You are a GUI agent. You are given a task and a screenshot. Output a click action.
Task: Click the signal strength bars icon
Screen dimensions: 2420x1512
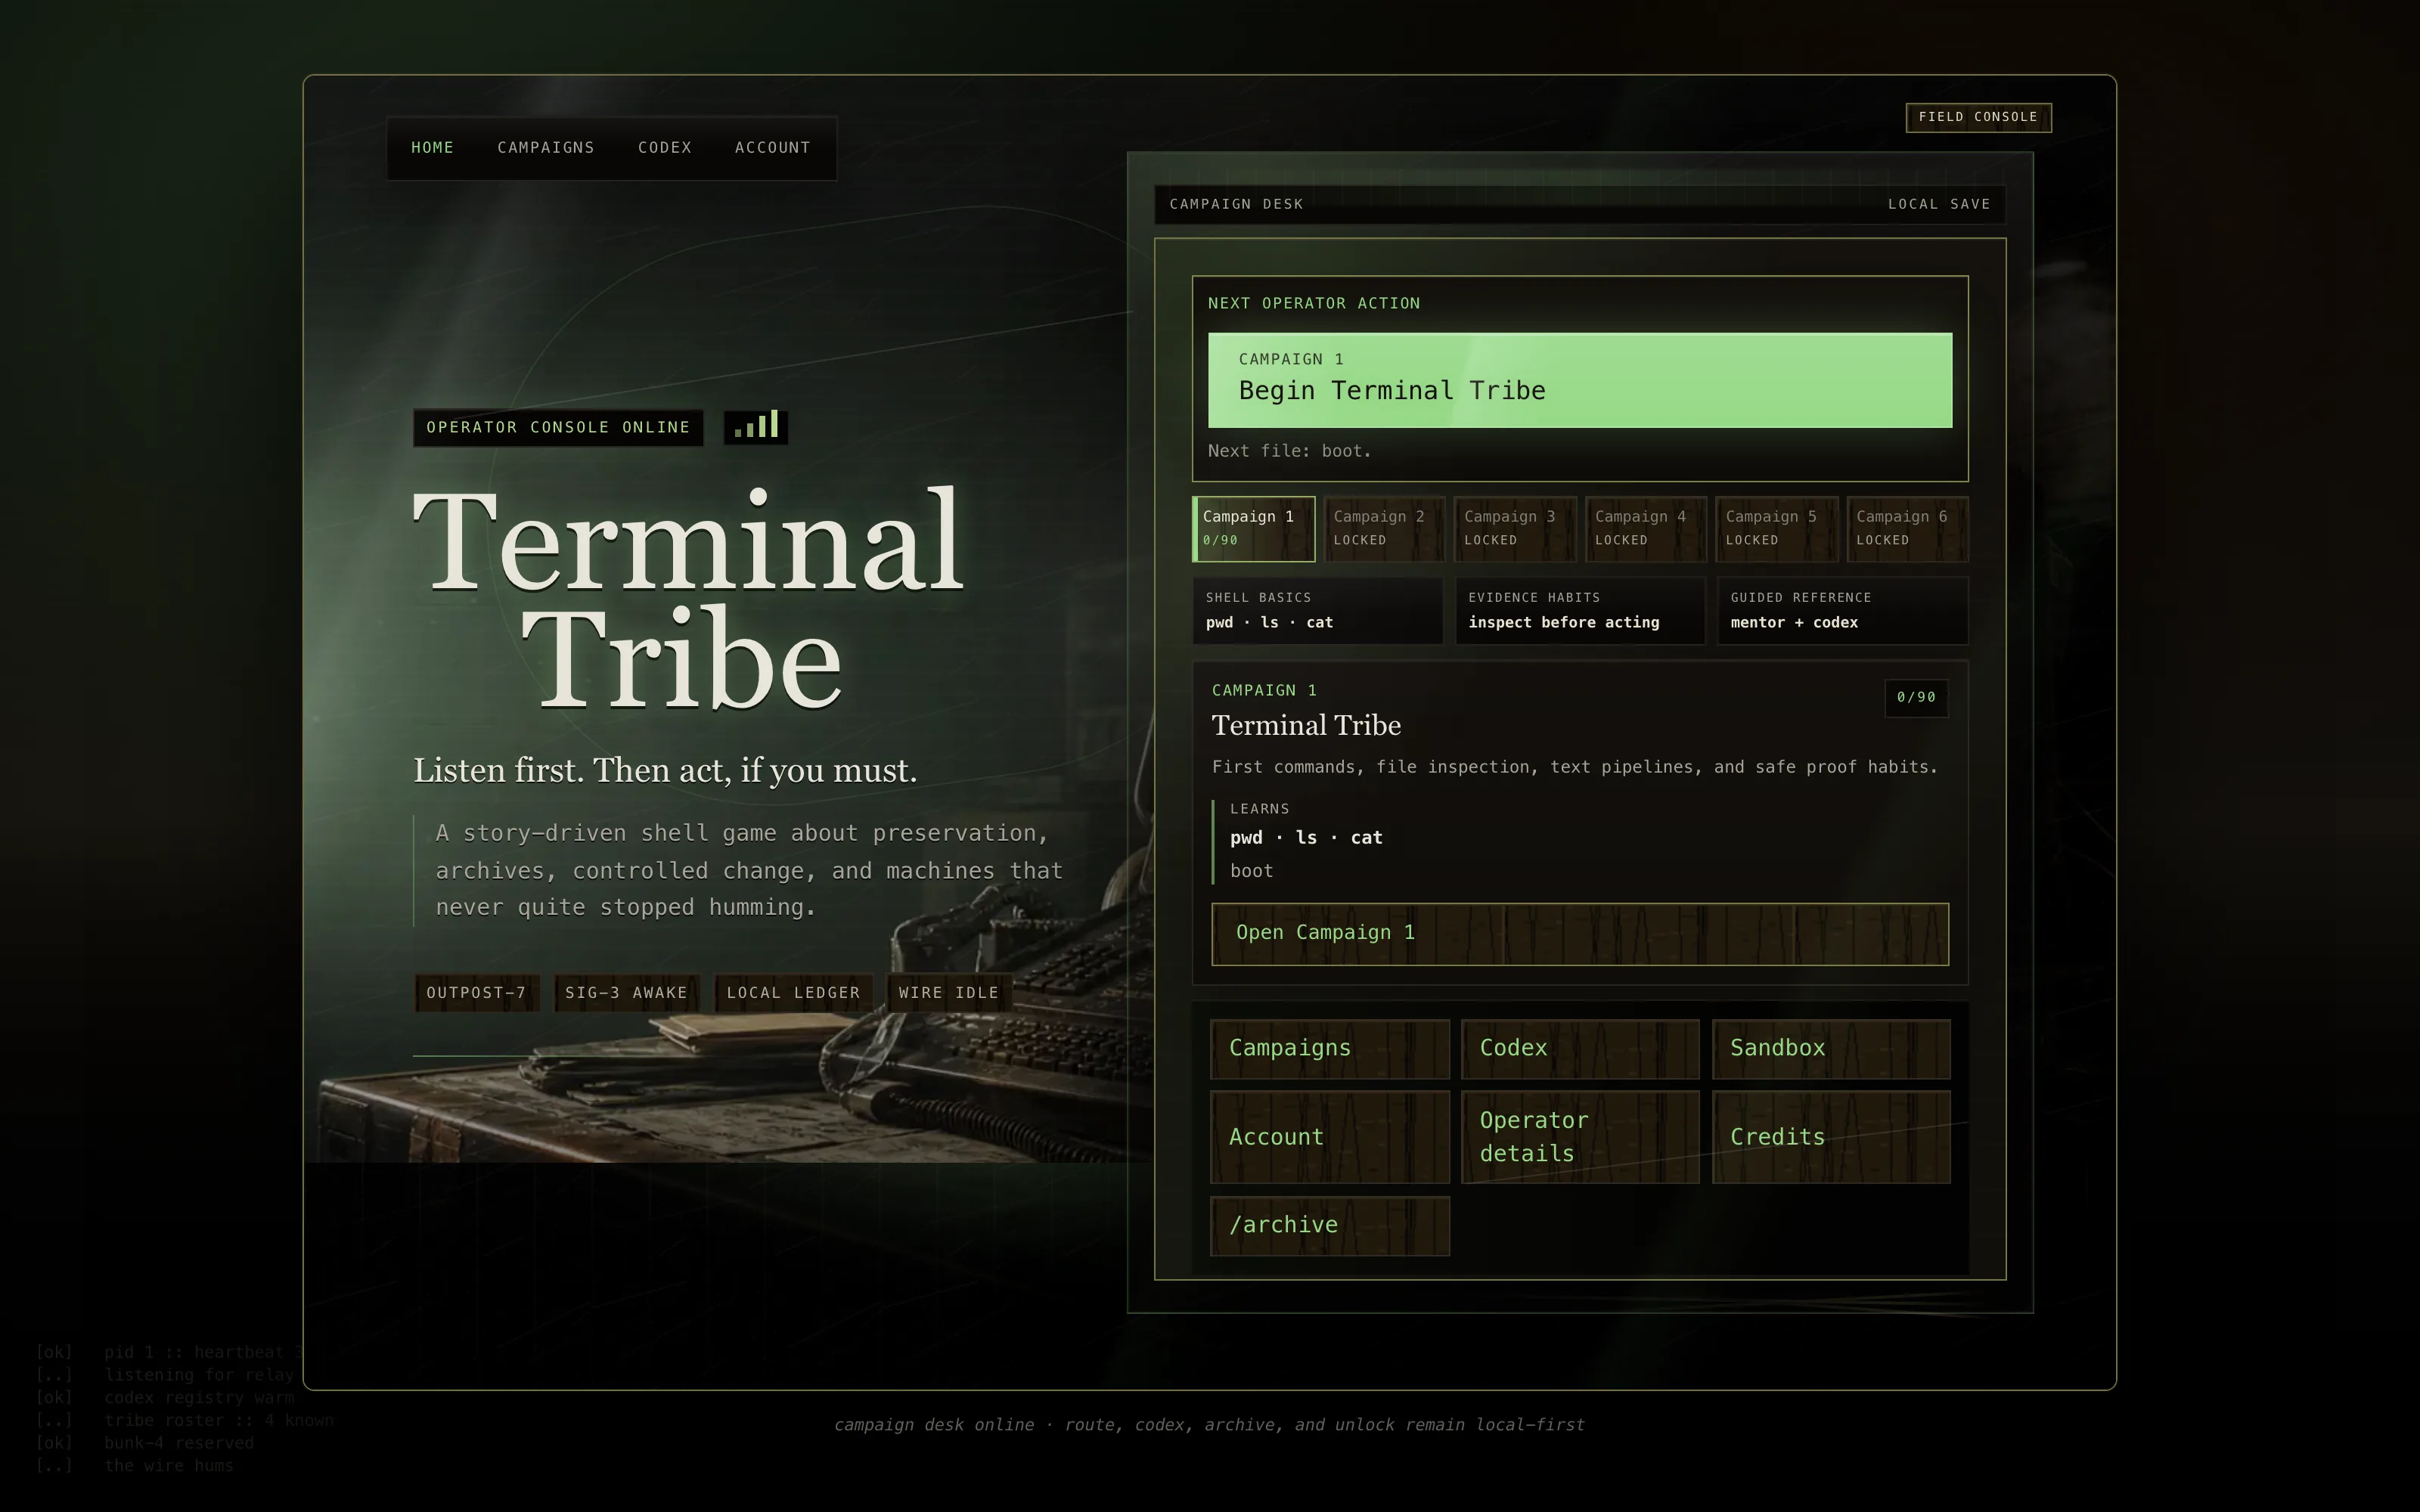[756, 427]
